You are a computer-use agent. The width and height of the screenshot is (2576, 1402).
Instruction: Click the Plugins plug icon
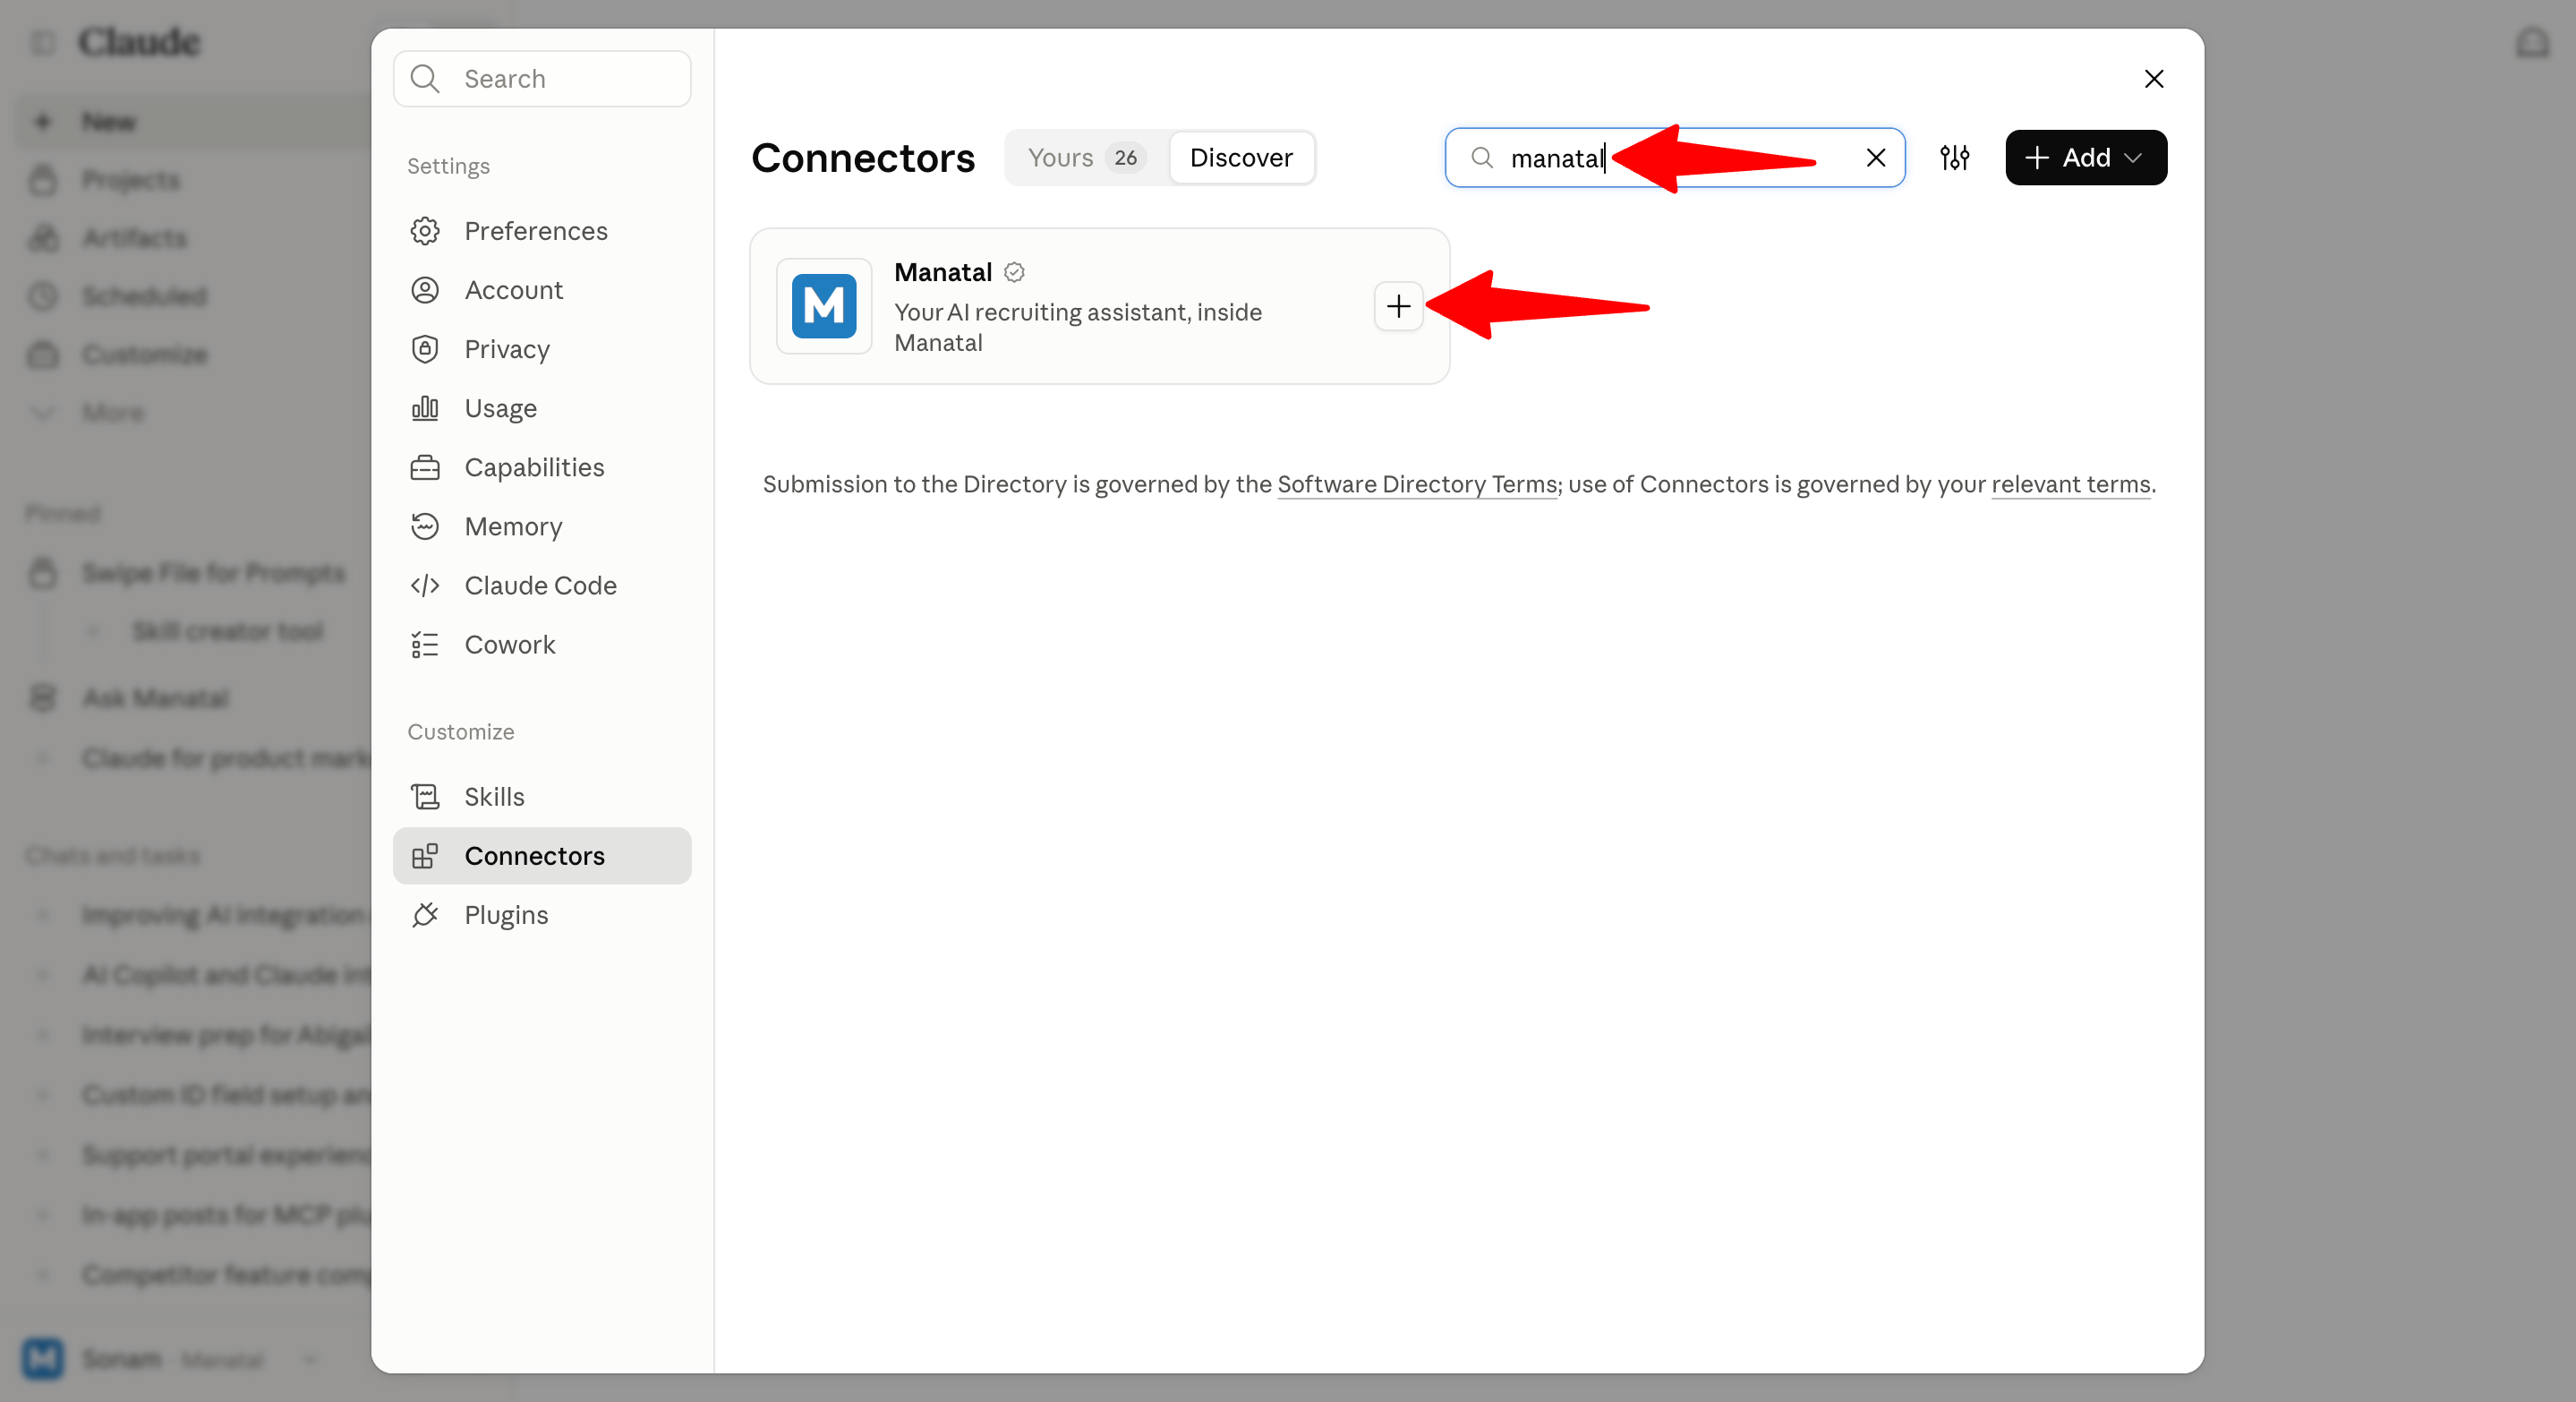pyautogui.click(x=425, y=914)
